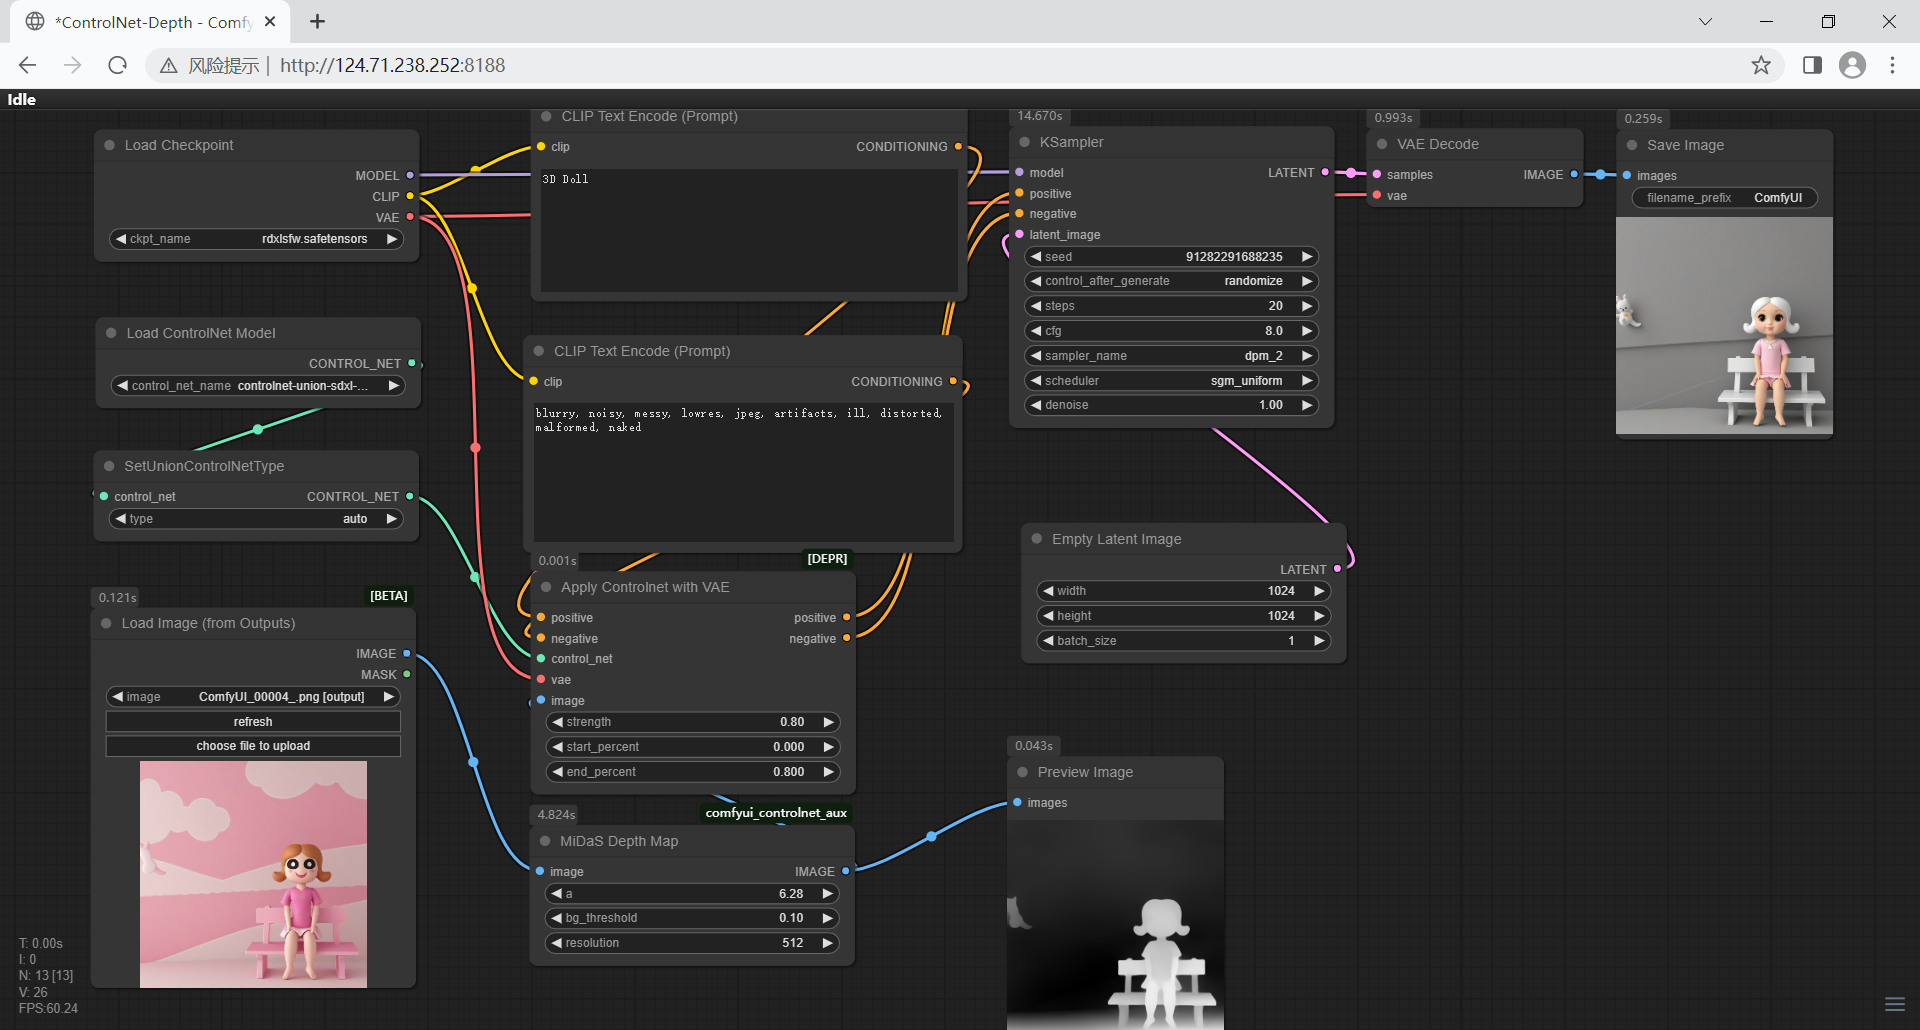This screenshot has height=1030, width=1920.
Task: Open the Chrome three-dot menu
Action: (1892, 65)
